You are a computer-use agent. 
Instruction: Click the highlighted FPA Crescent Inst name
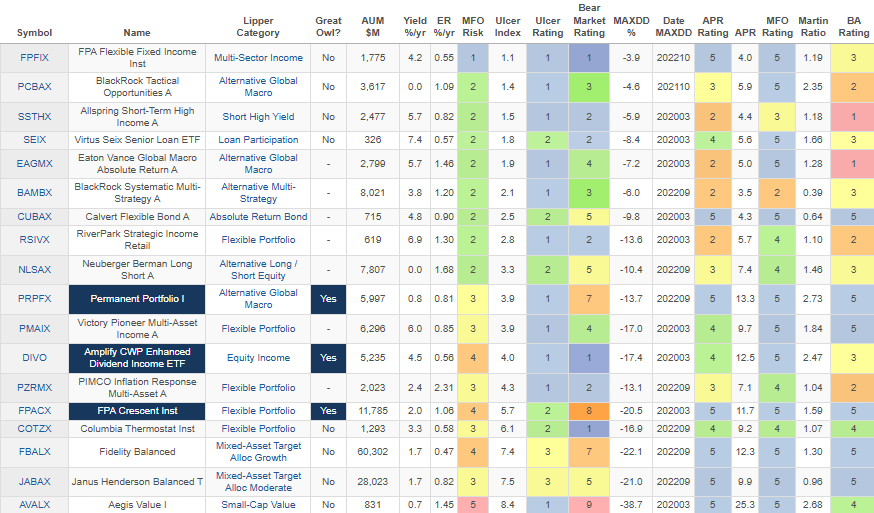click(x=138, y=410)
